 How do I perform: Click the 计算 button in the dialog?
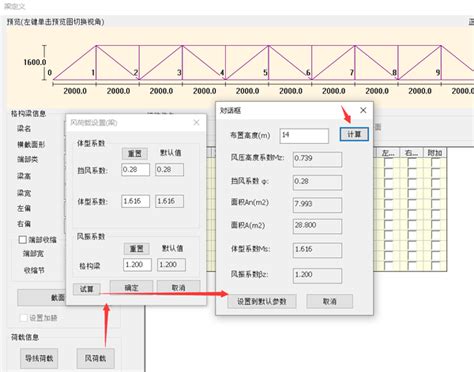point(354,134)
